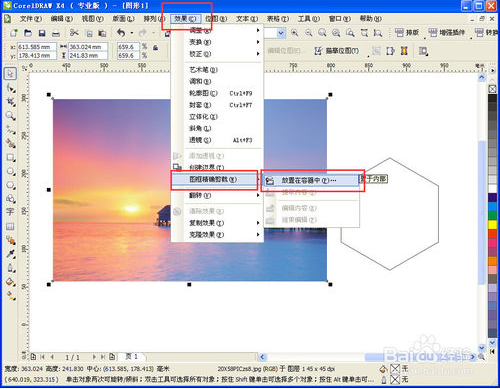Viewport: 500px width, 389px height.
Task: Click the Print icon
Action: [56, 33]
